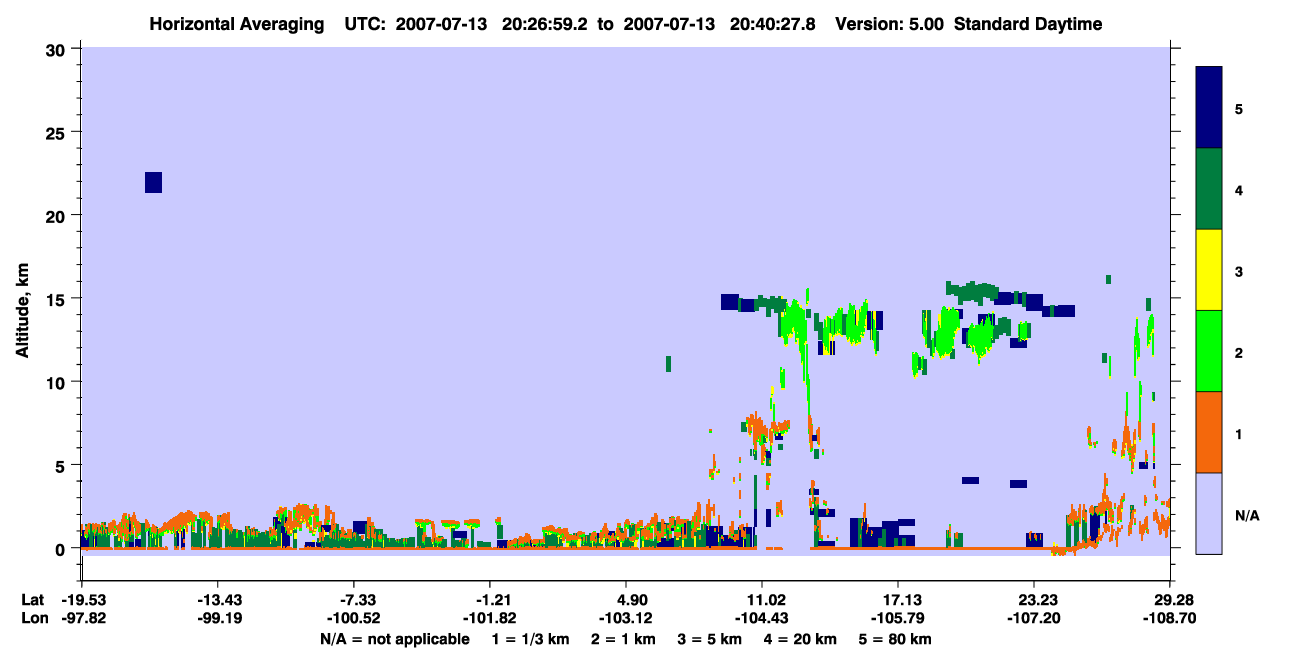The width and height of the screenshot is (1300, 667).
Task: Click longitude value -108.70
Action: 1171,618
